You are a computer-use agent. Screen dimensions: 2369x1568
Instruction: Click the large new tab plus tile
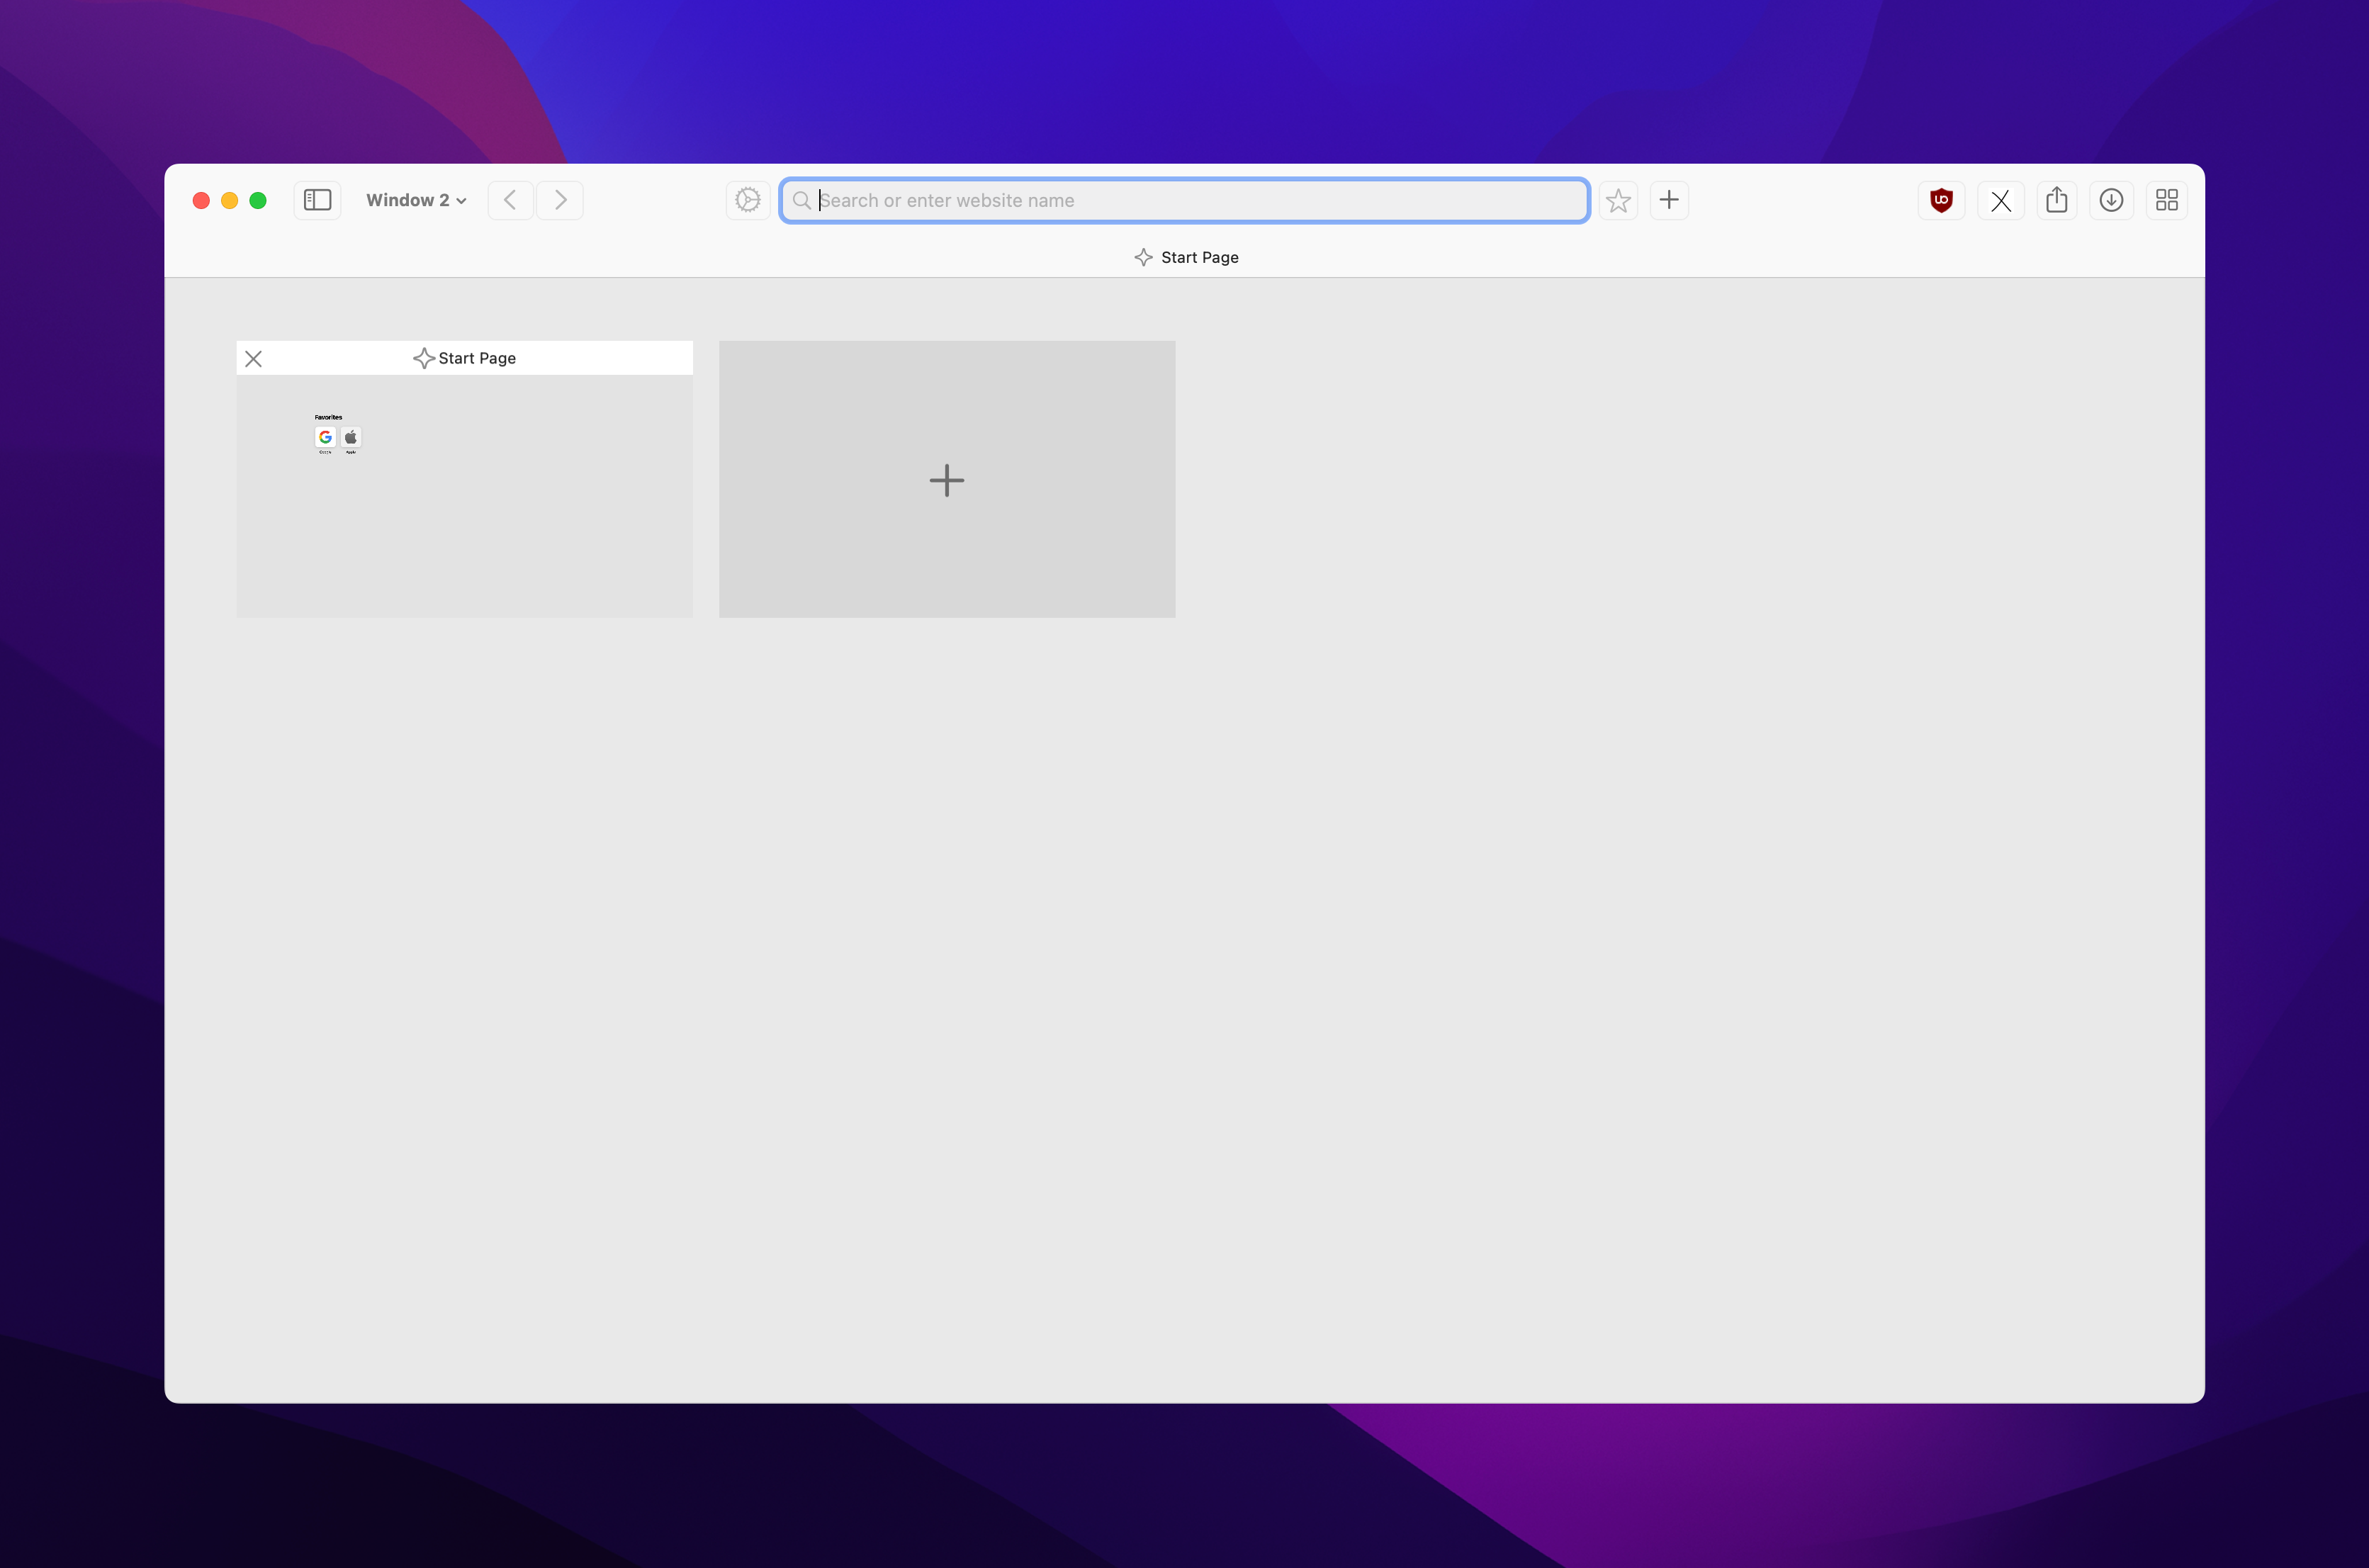tap(946, 479)
